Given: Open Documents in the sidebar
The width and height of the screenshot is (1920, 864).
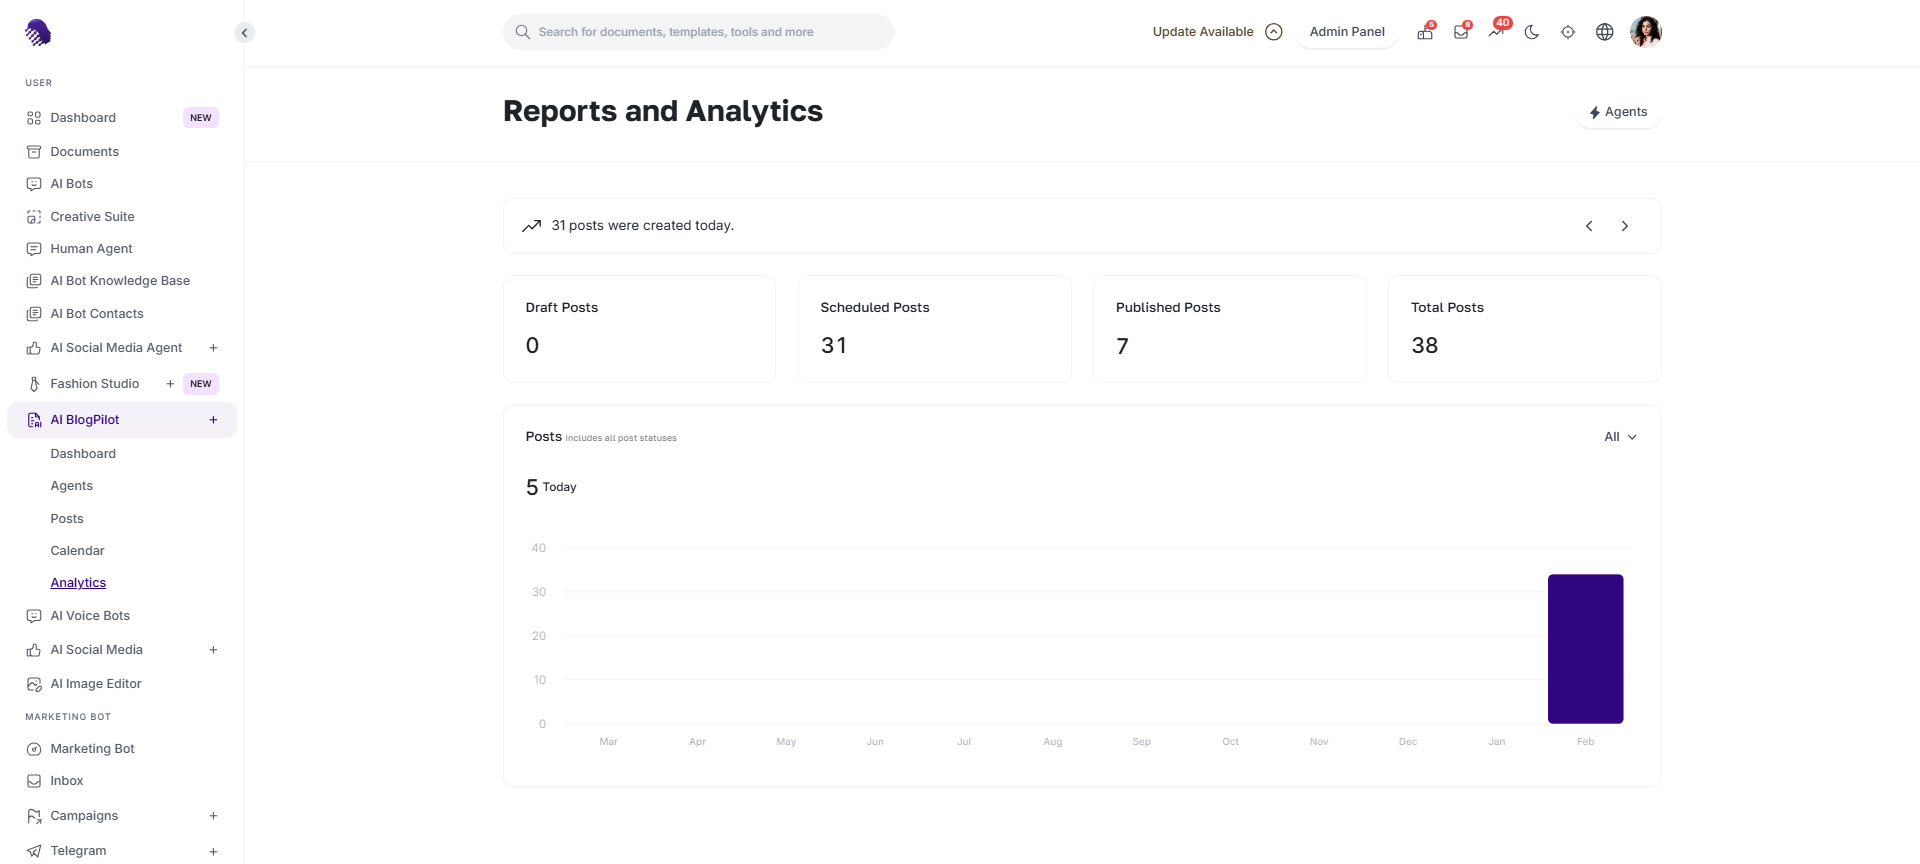Looking at the screenshot, I should click(x=84, y=152).
